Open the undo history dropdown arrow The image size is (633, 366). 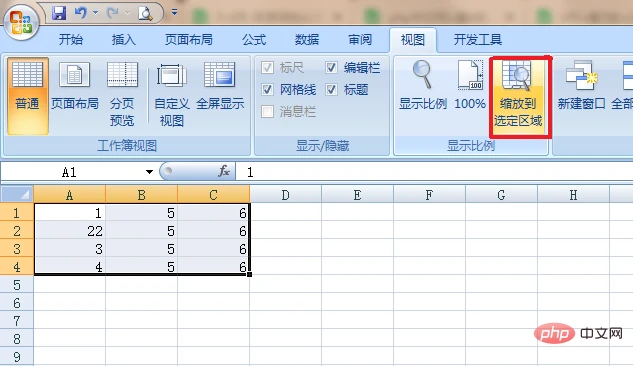click(96, 13)
